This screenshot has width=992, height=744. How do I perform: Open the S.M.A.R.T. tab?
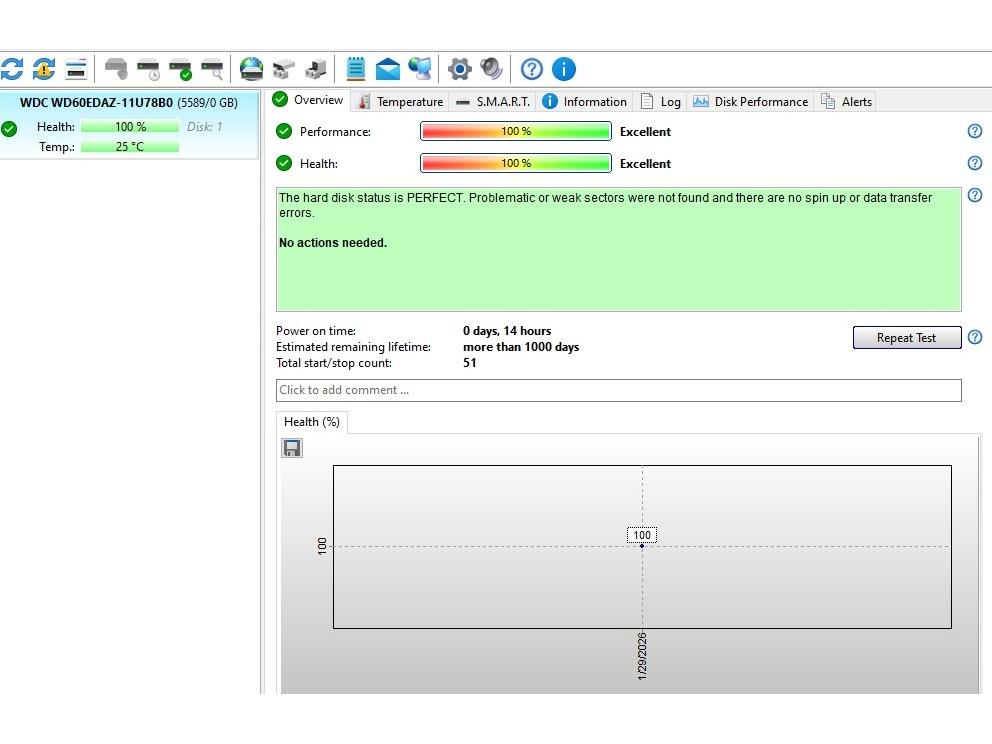coord(493,102)
